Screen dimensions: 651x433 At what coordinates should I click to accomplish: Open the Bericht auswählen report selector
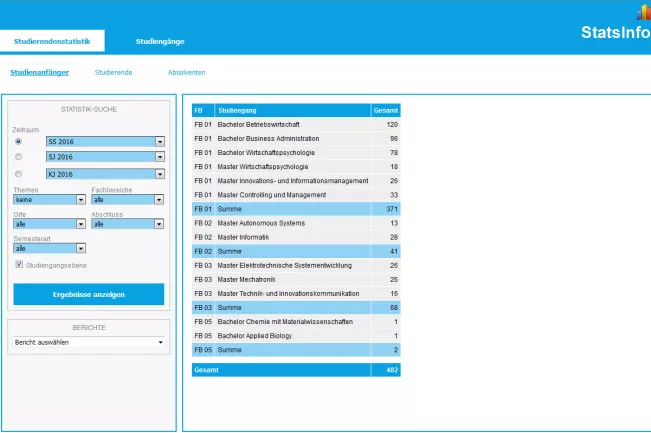coord(89,342)
